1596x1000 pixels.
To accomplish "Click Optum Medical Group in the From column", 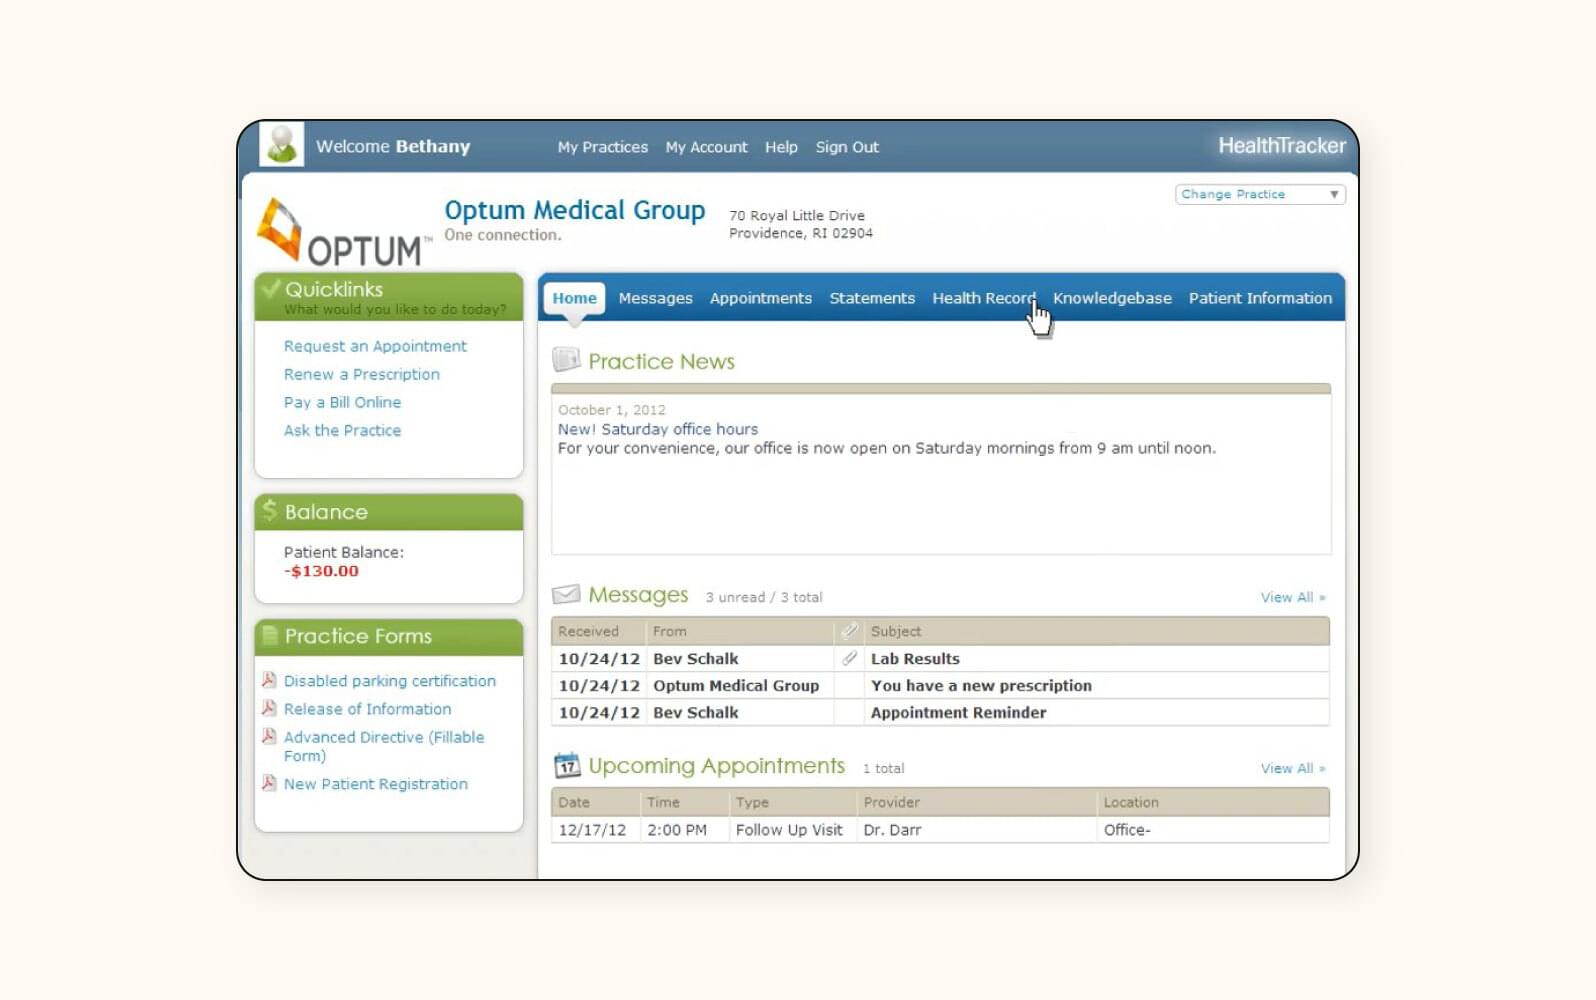I will 736,685.
